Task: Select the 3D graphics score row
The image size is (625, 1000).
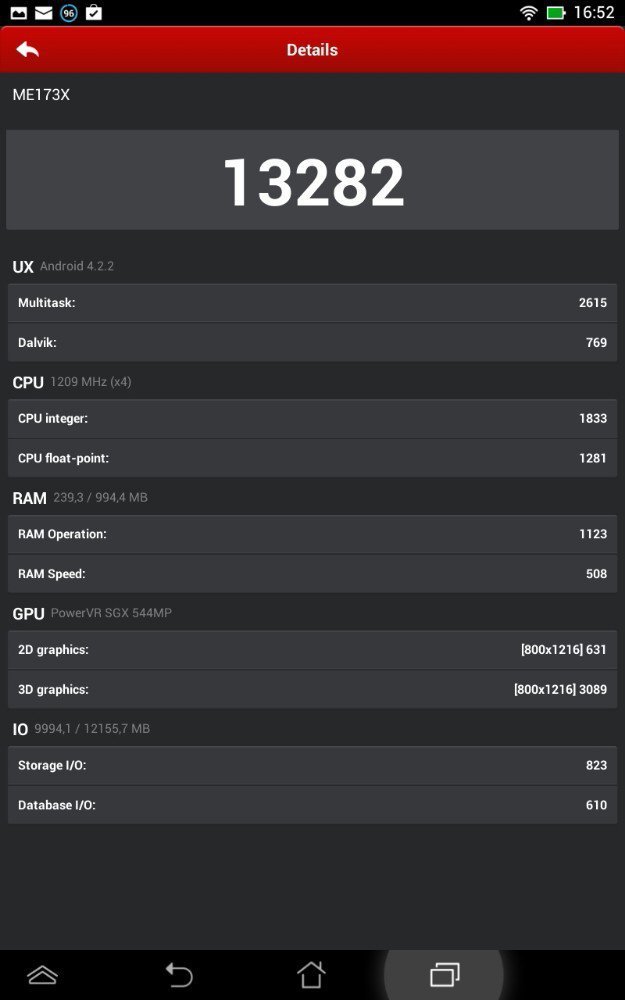Action: [312, 689]
